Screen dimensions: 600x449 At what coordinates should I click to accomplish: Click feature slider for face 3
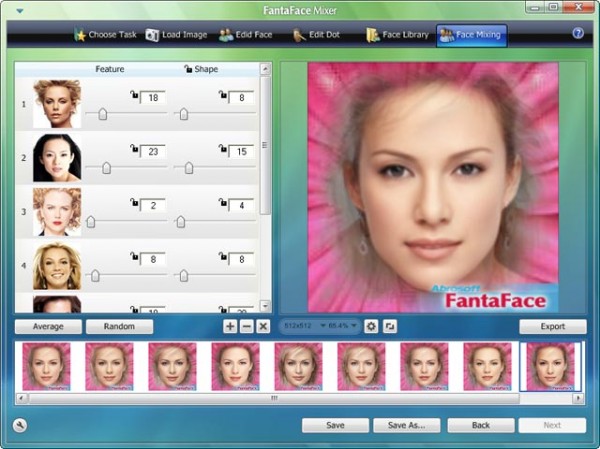point(91,221)
